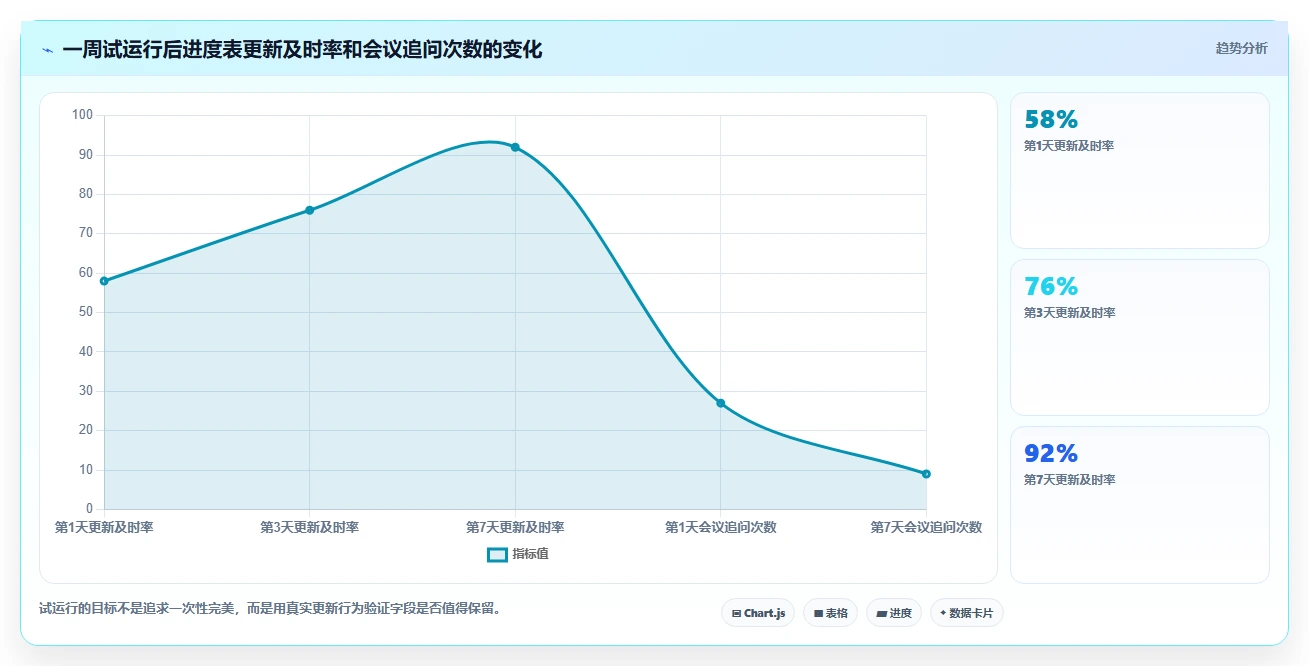
Task: Click the y-axis value 0
Action: tap(89, 509)
